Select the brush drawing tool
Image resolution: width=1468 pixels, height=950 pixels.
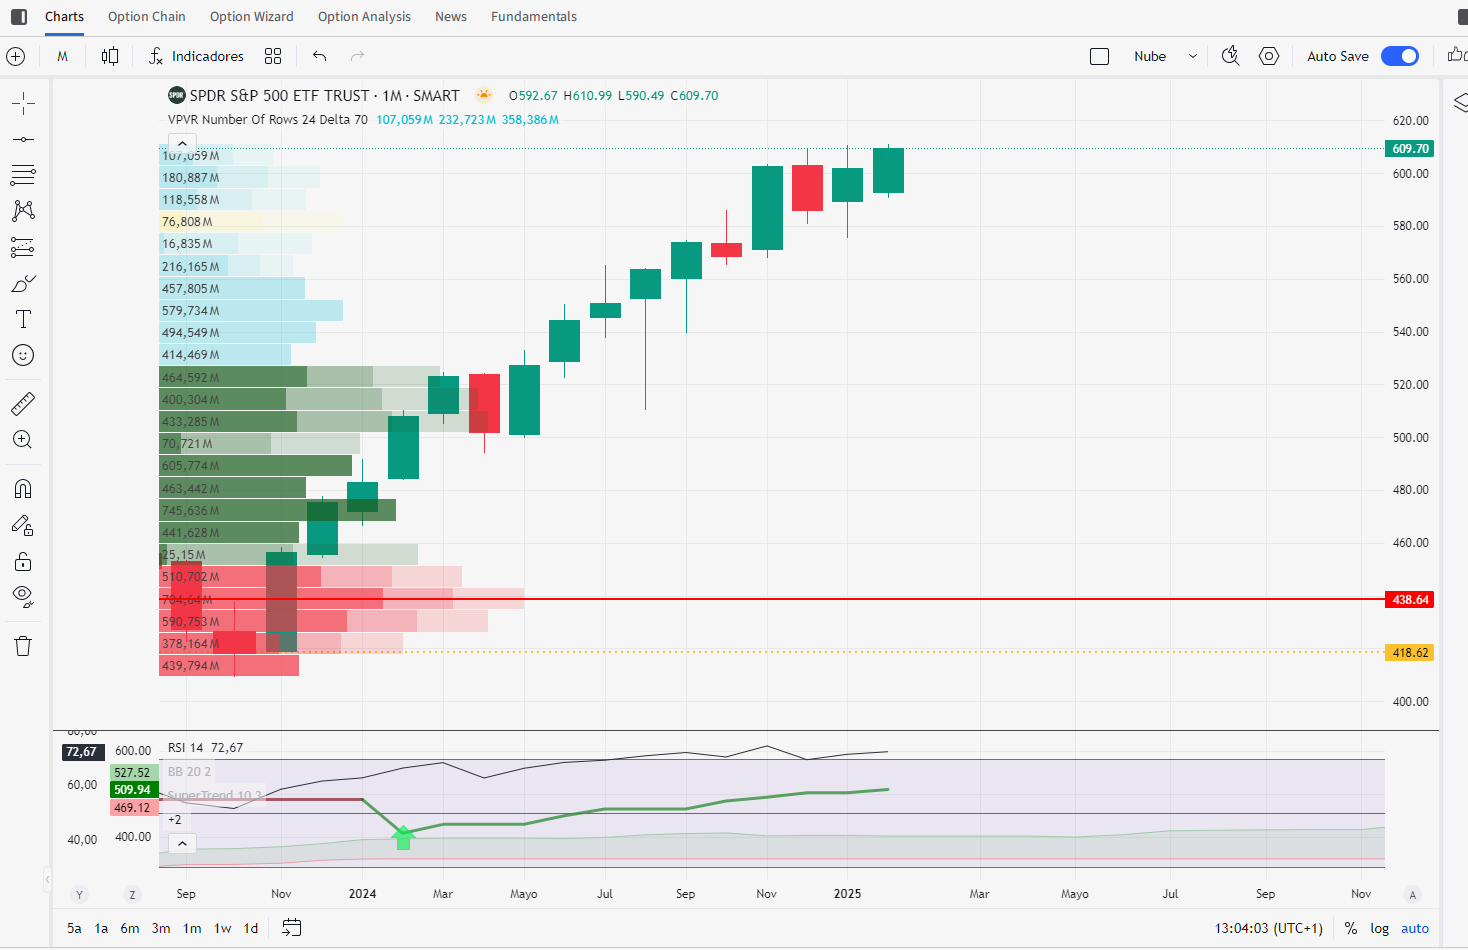(x=23, y=284)
